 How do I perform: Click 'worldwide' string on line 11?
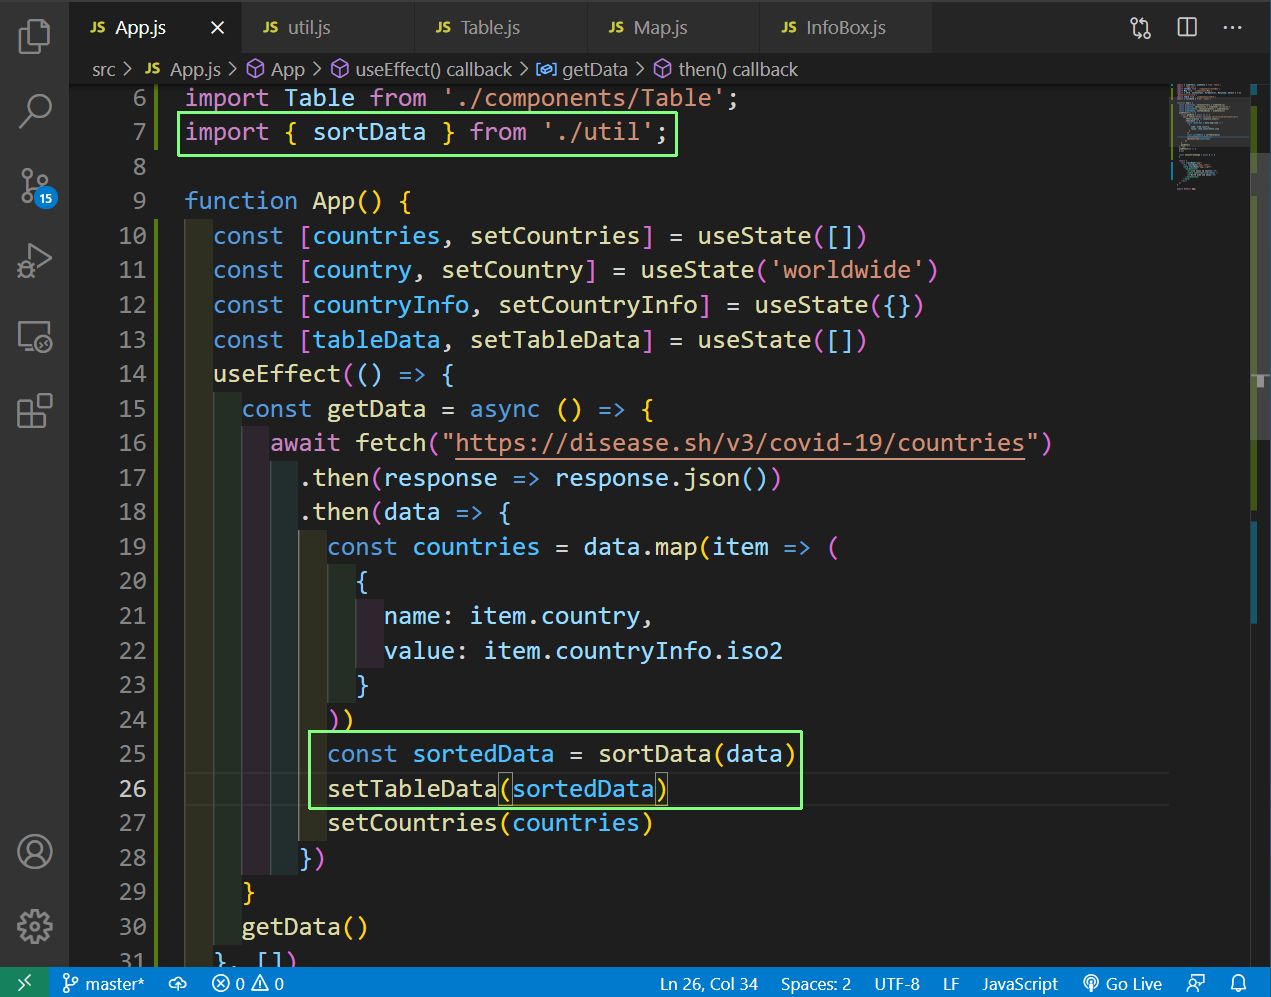[846, 270]
